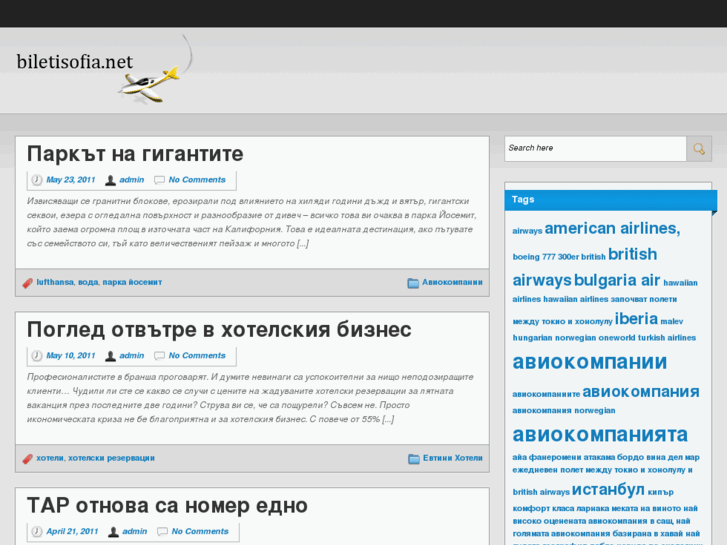727x545 pixels.
Task: Select the small авиокомпаниите tag
Action: [546, 394]
